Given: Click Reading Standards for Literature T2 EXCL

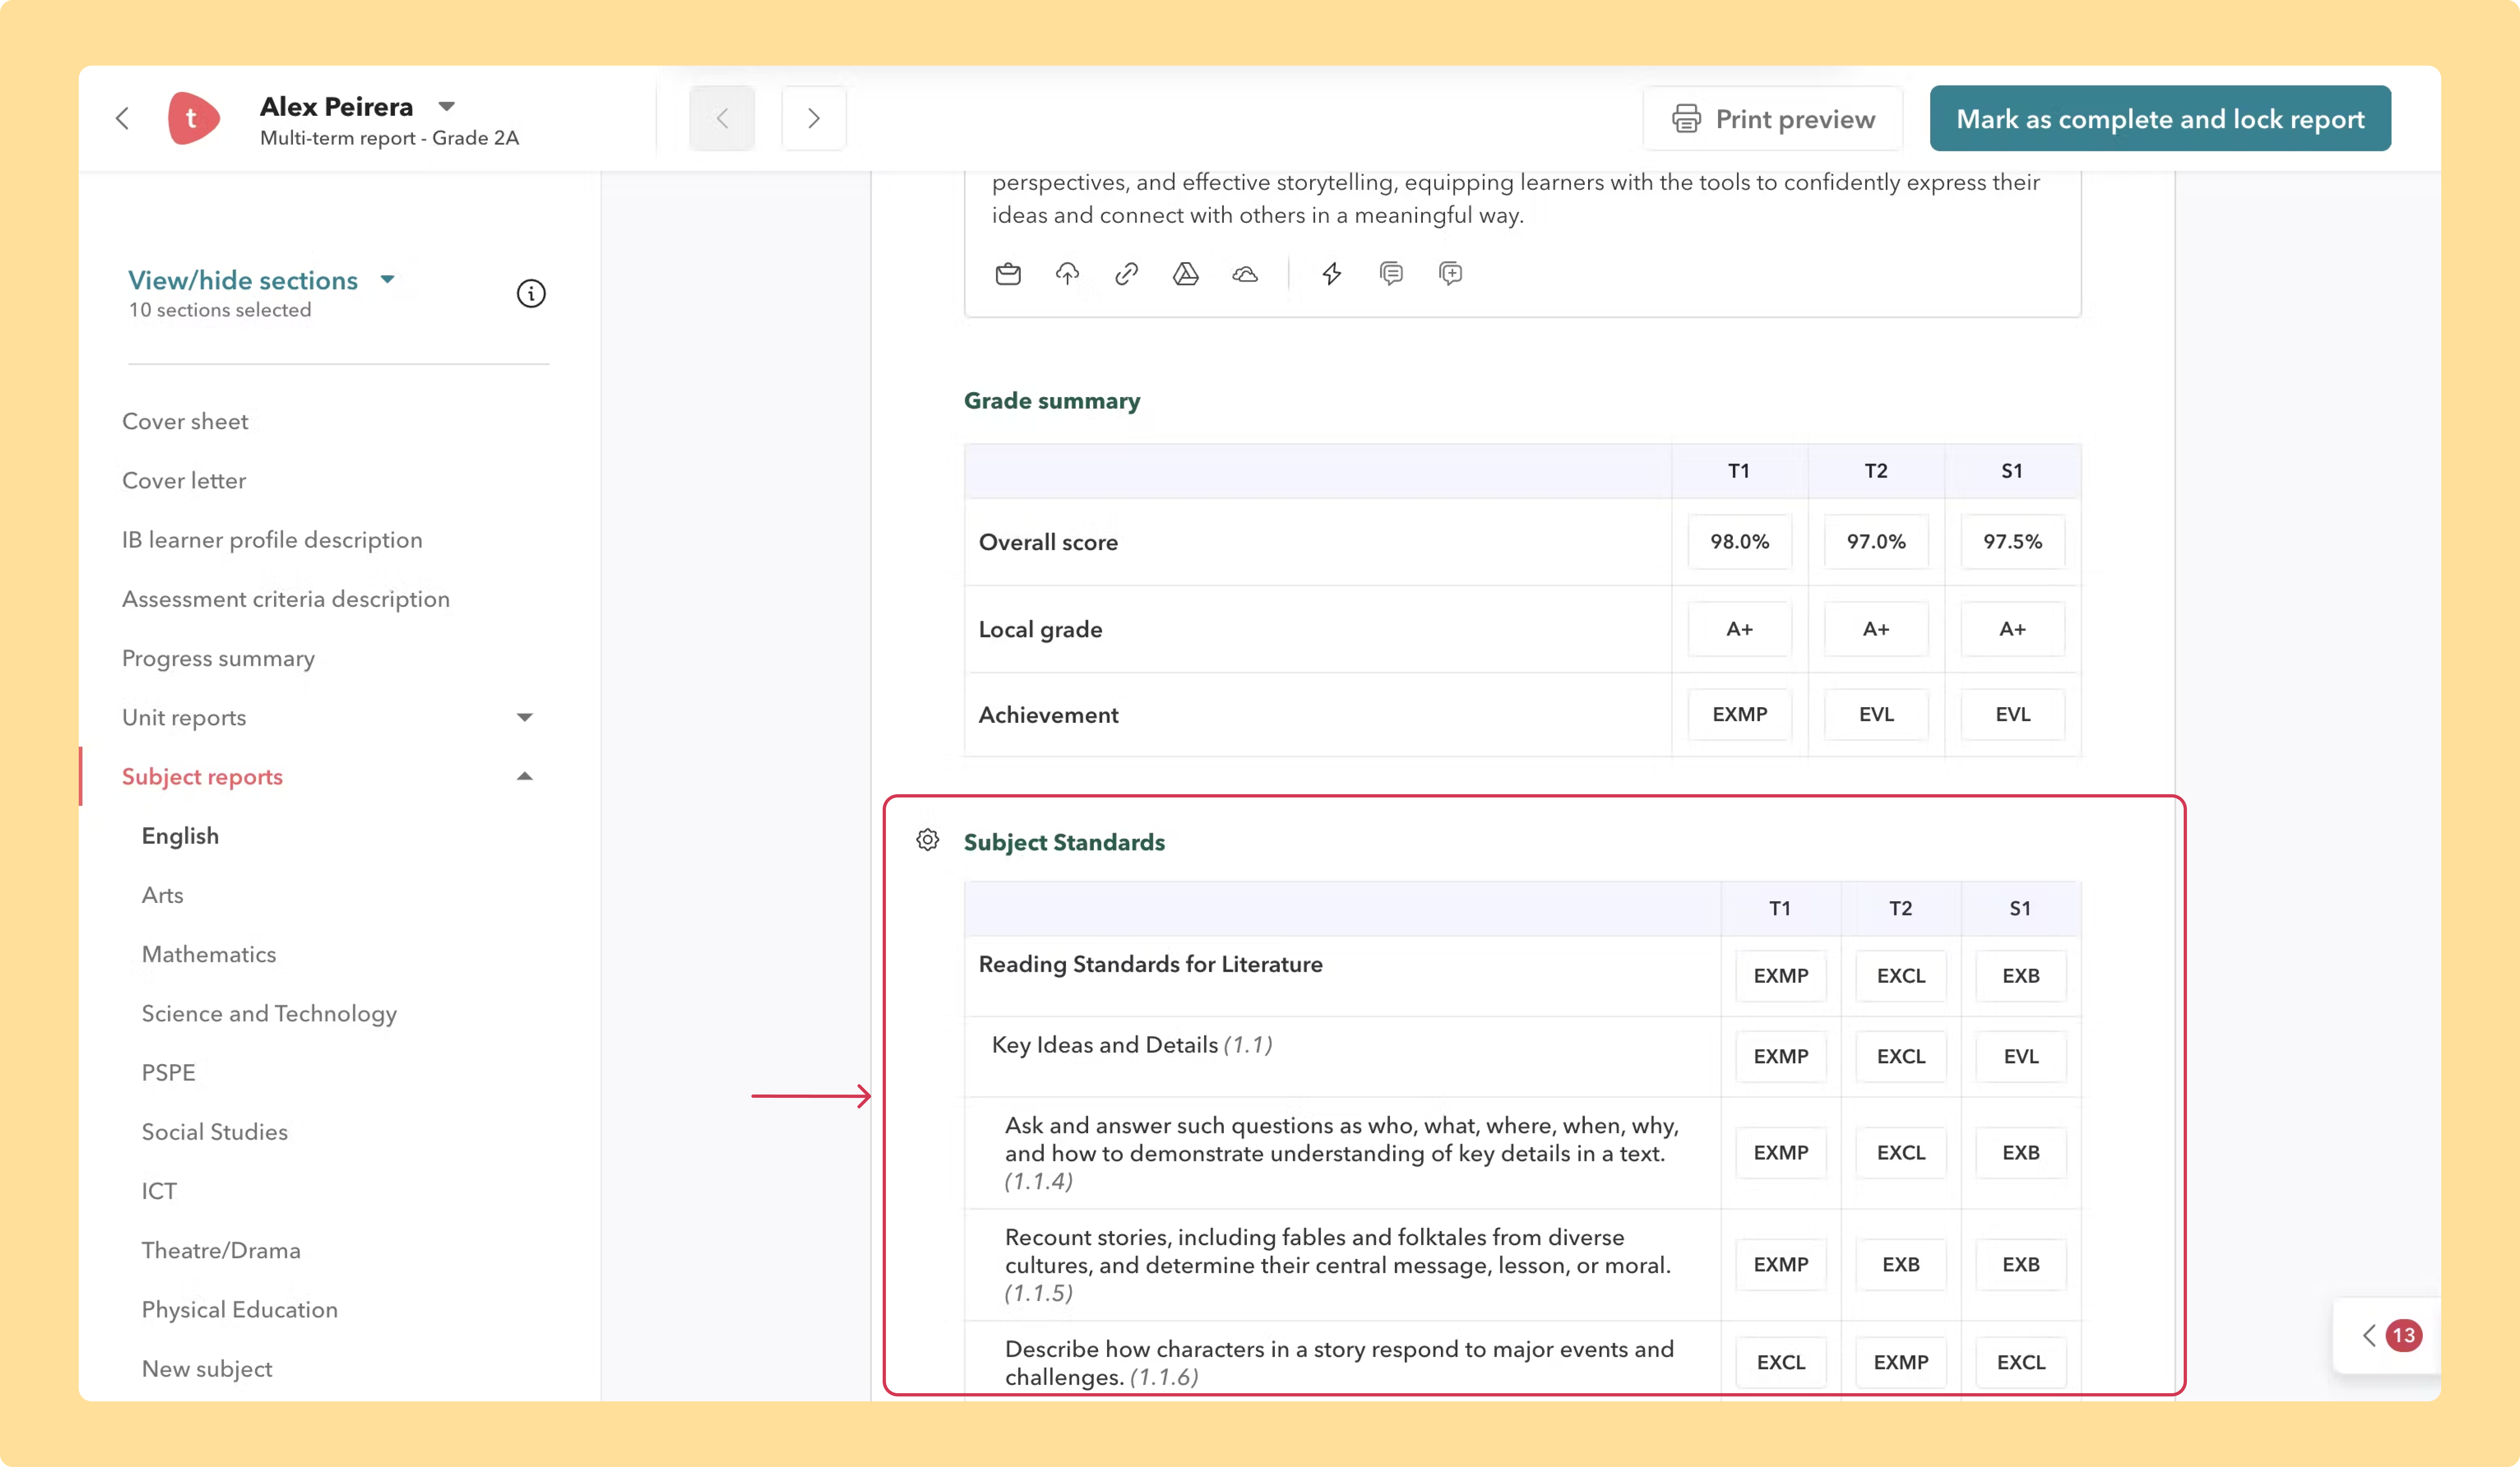Looking at the screenshot, I should (x=1901, y=976).
